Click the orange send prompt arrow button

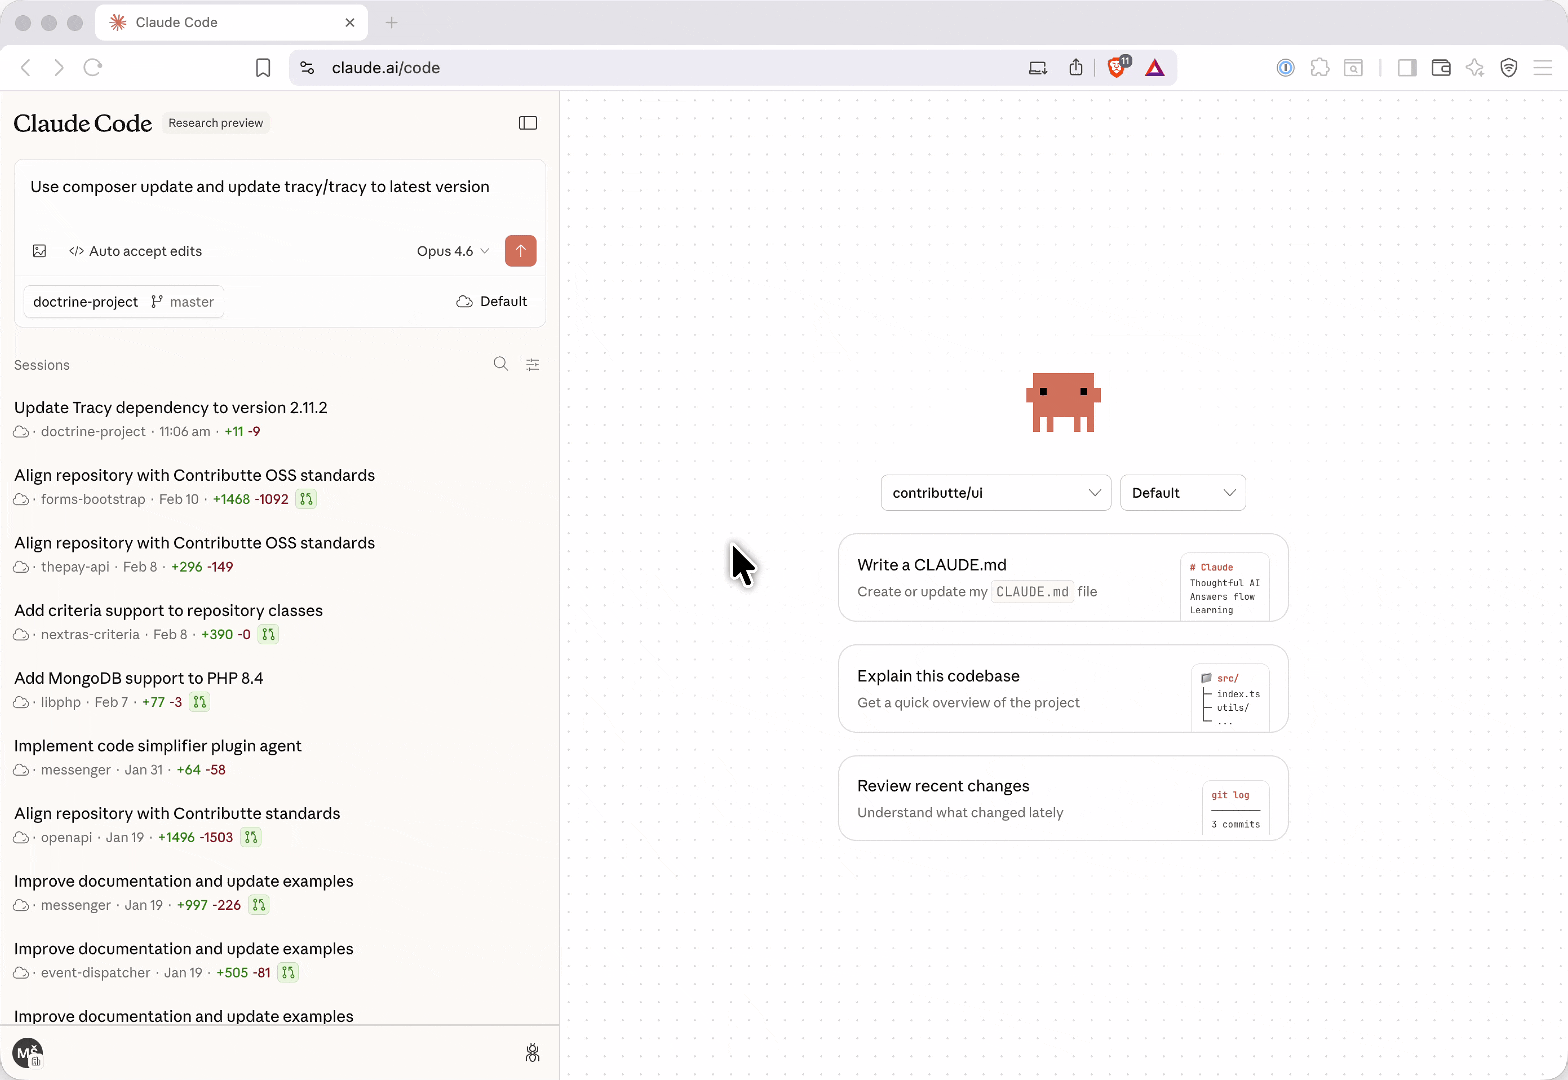(520, 251)
